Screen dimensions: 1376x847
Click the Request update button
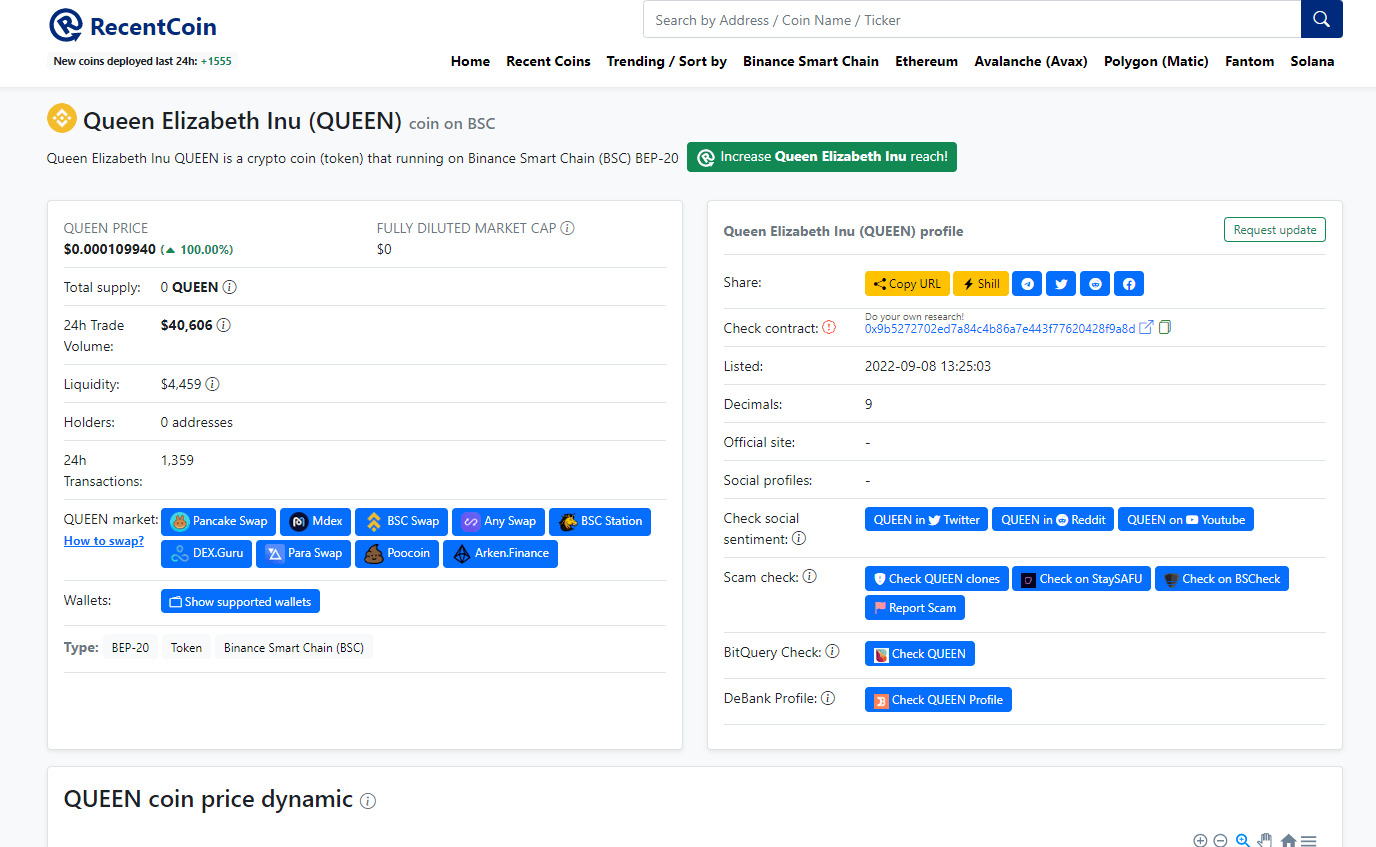(1275, 230)
